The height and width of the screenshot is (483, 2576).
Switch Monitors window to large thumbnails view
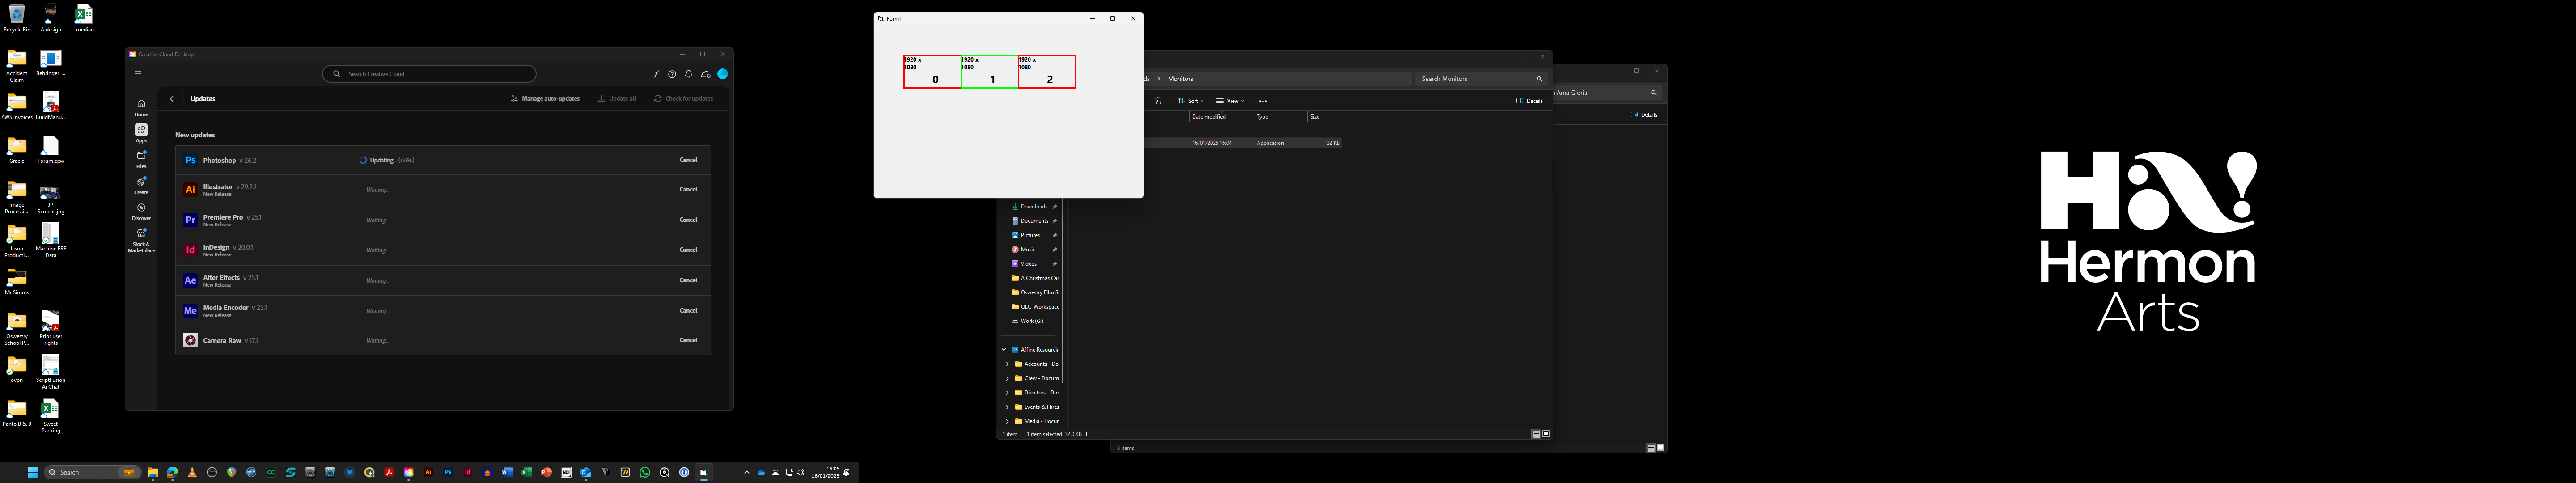click(x=1546, y=434)
